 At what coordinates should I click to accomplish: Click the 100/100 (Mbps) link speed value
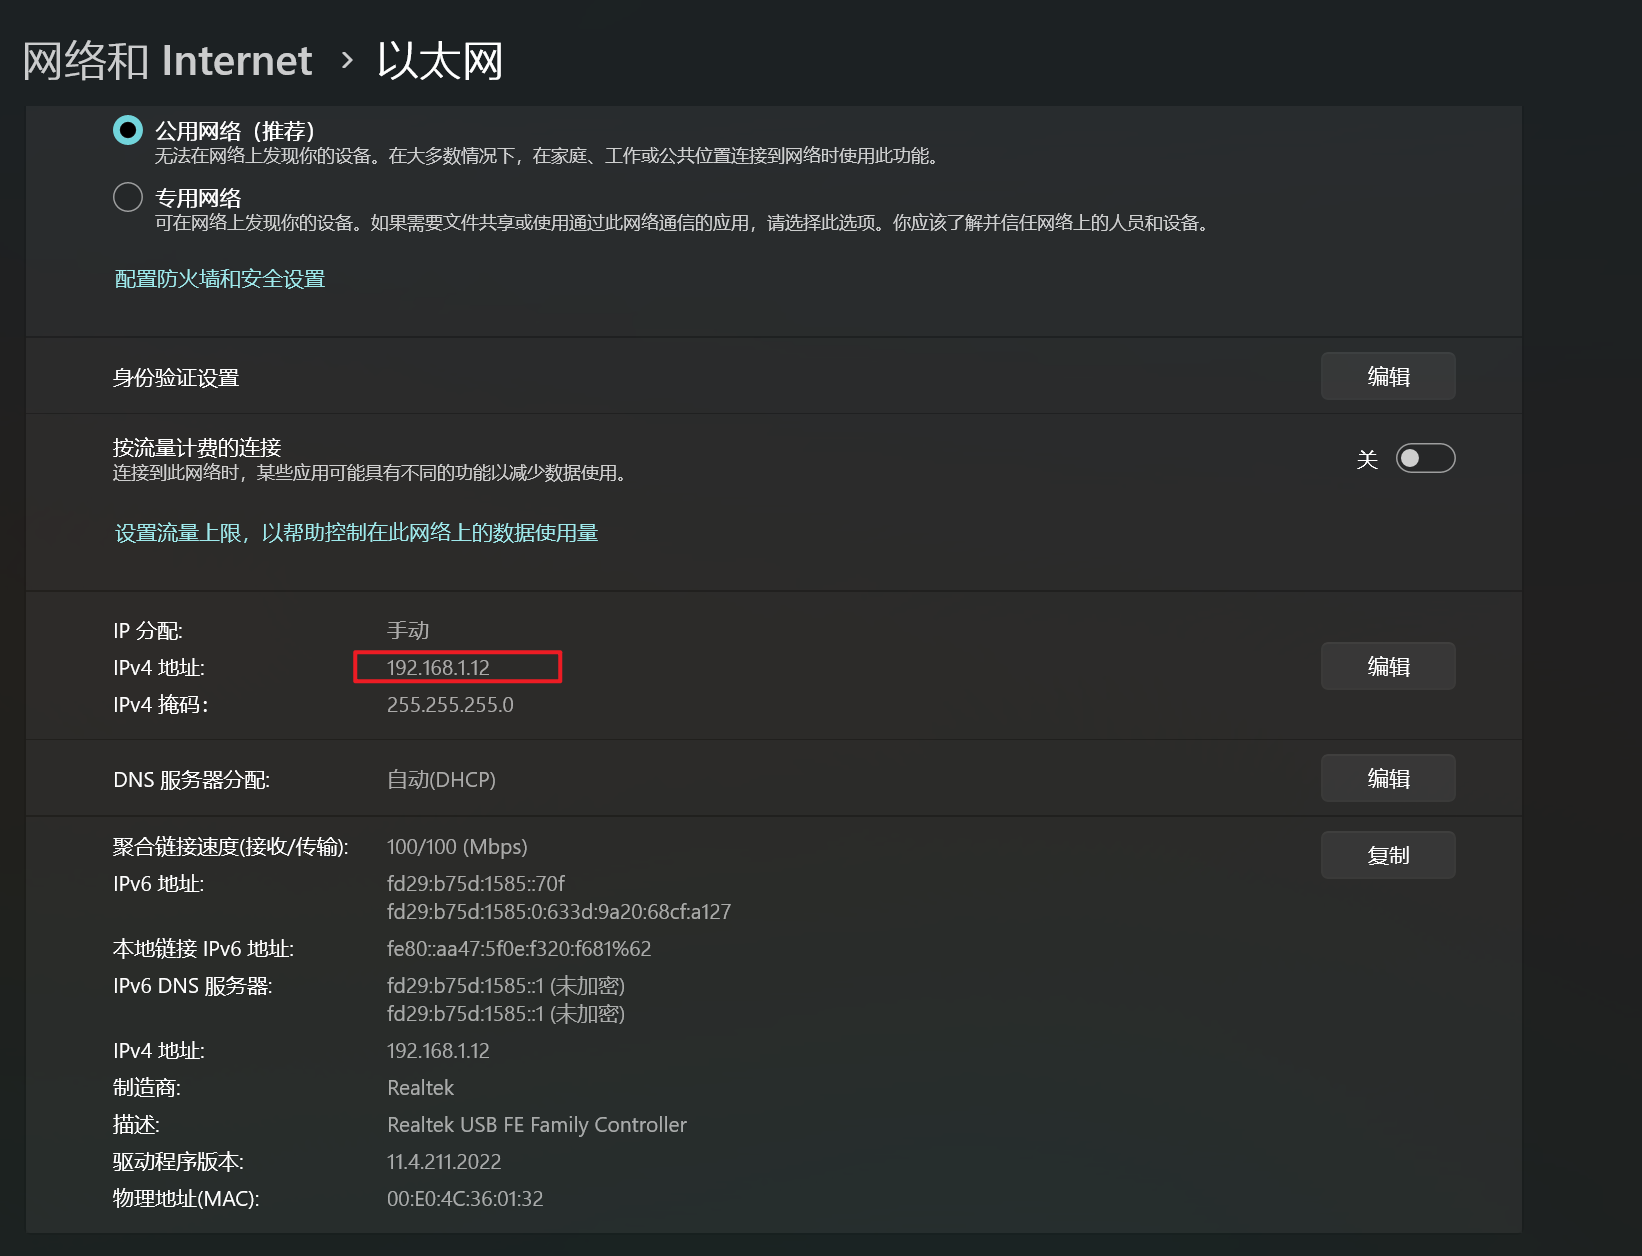pos(457,846)
